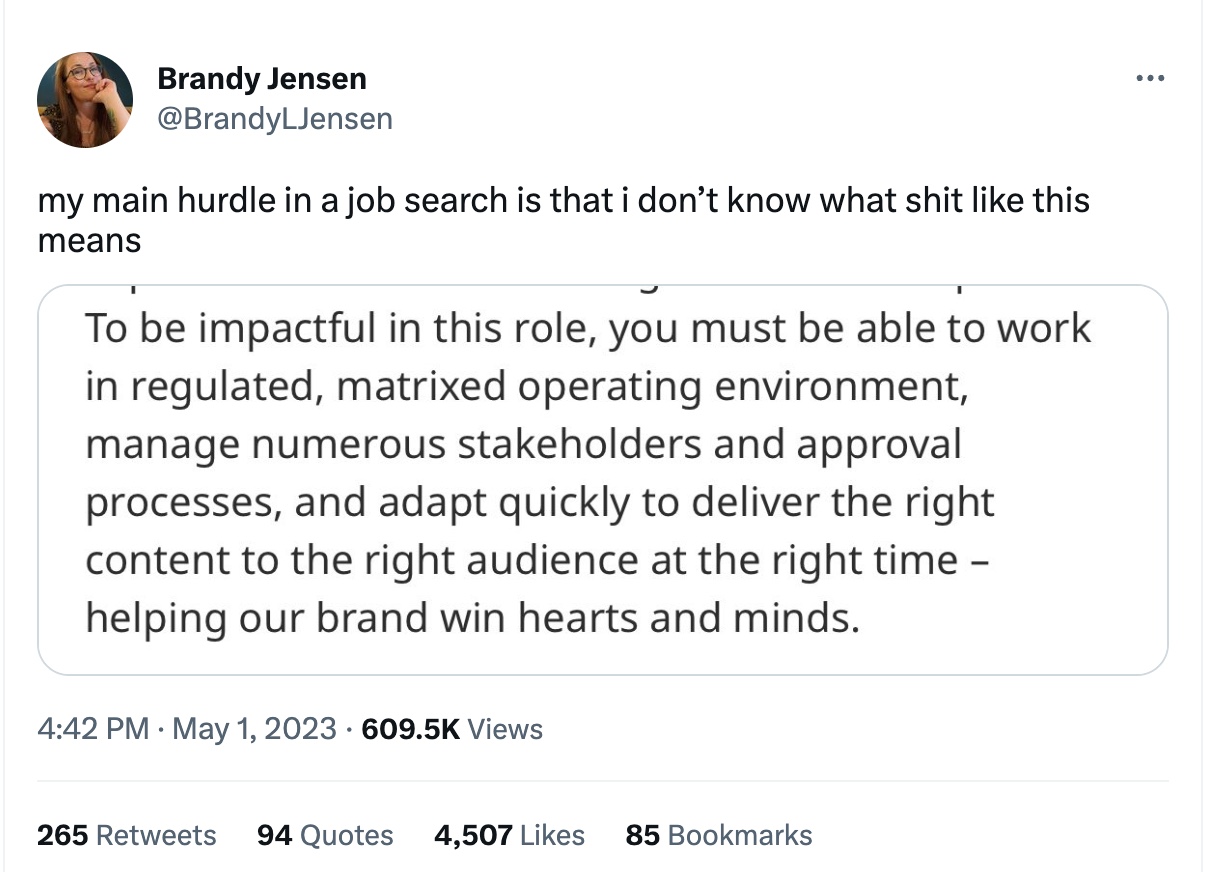Open the Brandy Jensen display name link
The image size is (1206, 872).
point(262,78)
